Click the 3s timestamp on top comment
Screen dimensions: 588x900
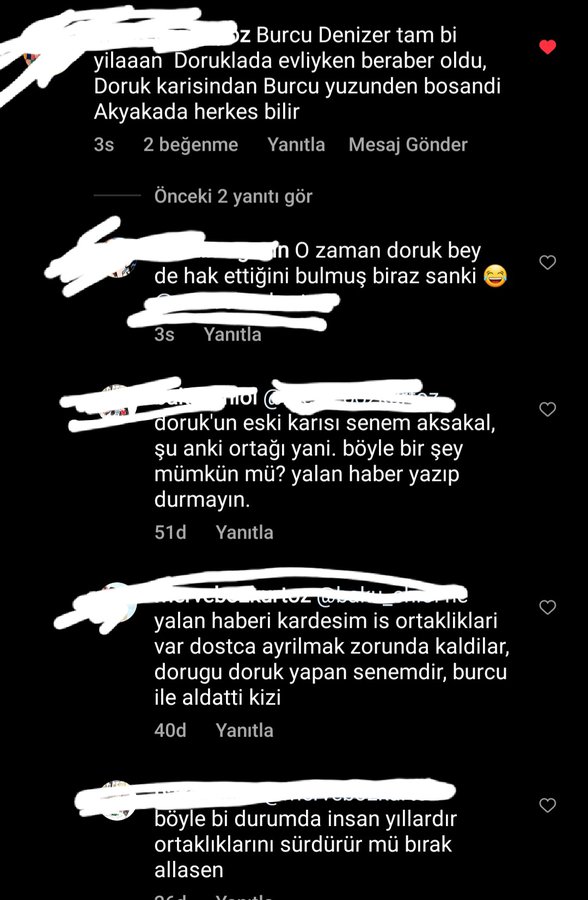(104, 145)
